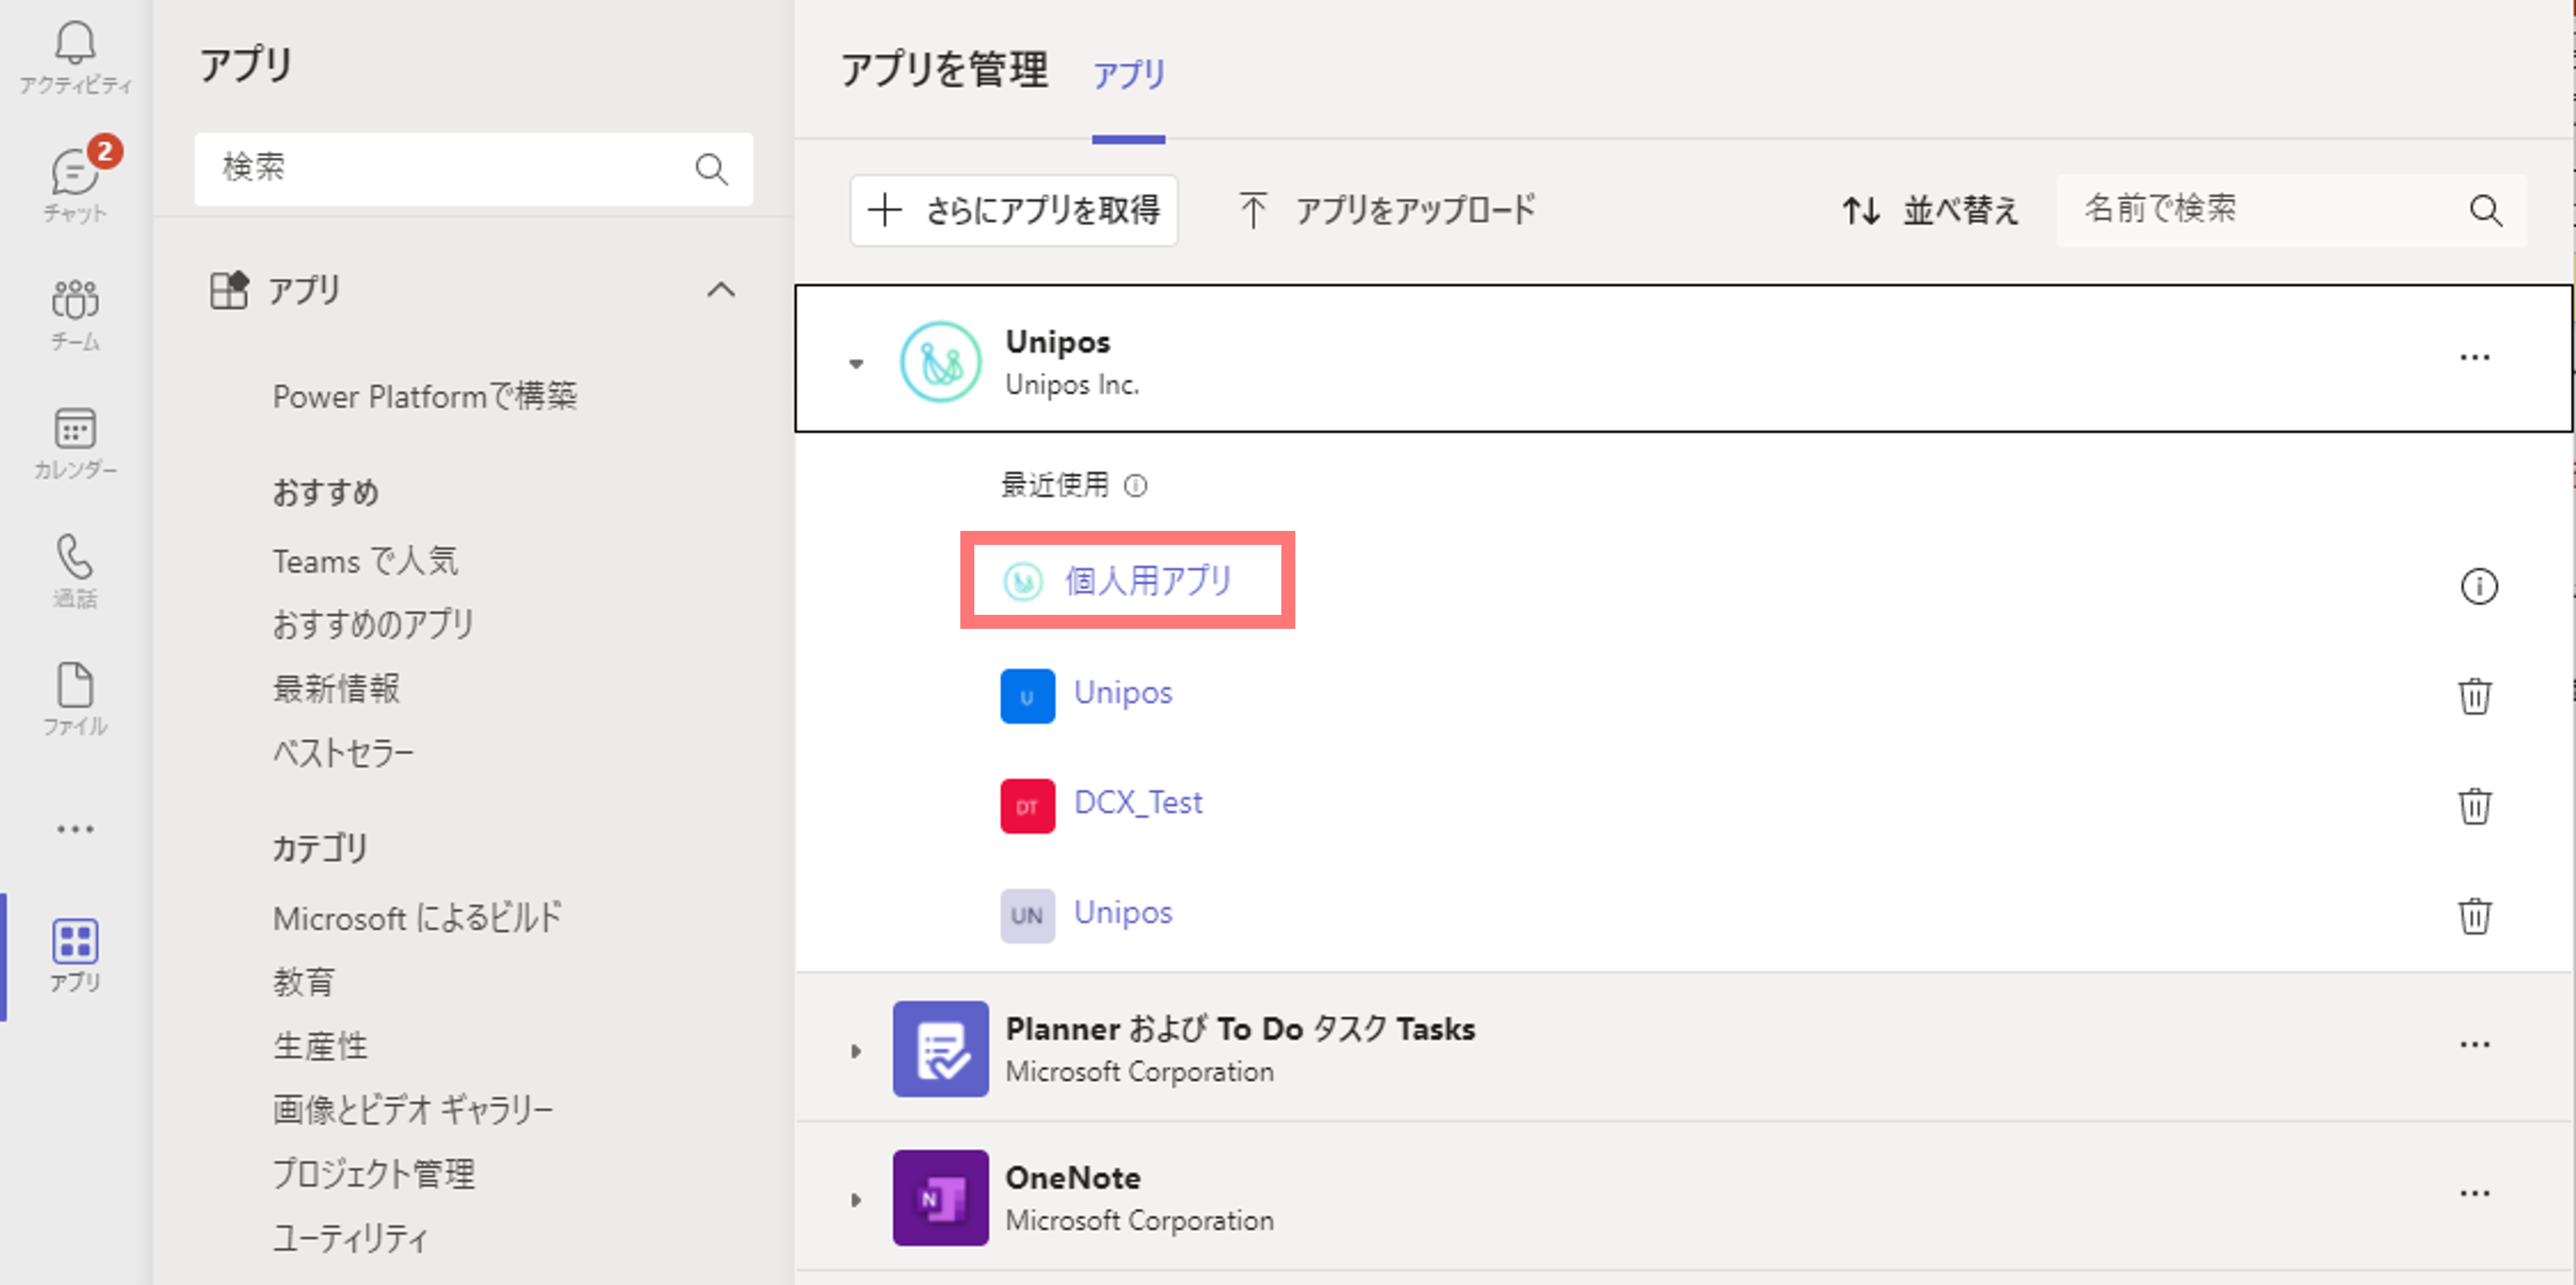This screenshot has height=1285, width=2576.
Task: Open more options for OneNote app
Action: (2474, 1194)
